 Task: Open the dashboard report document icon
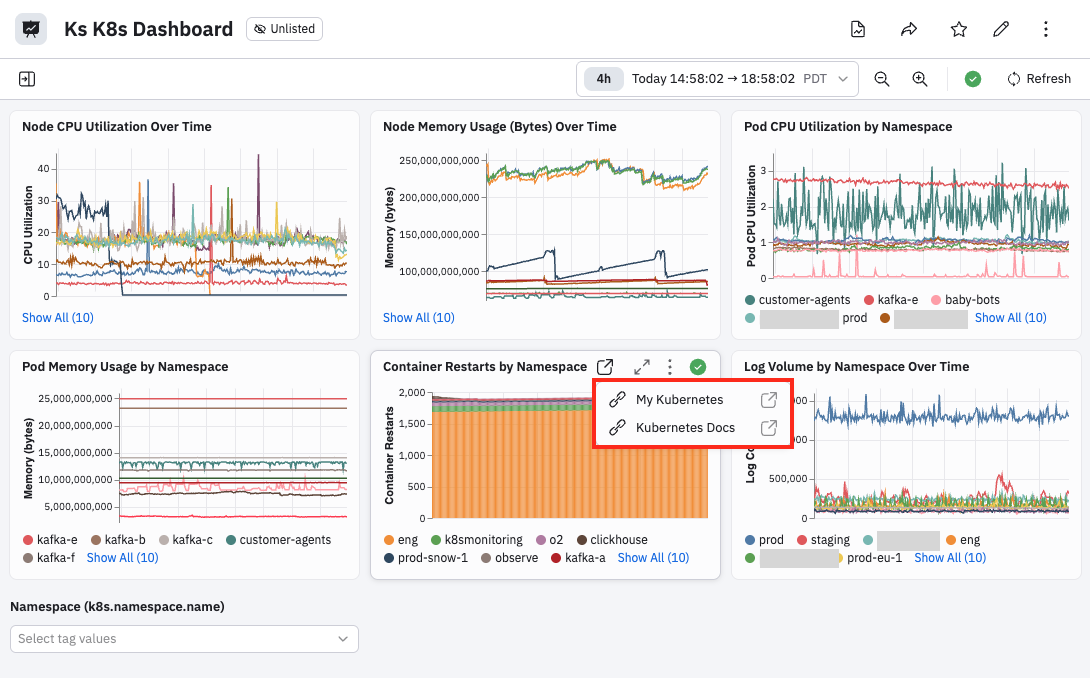coord(858,29)
